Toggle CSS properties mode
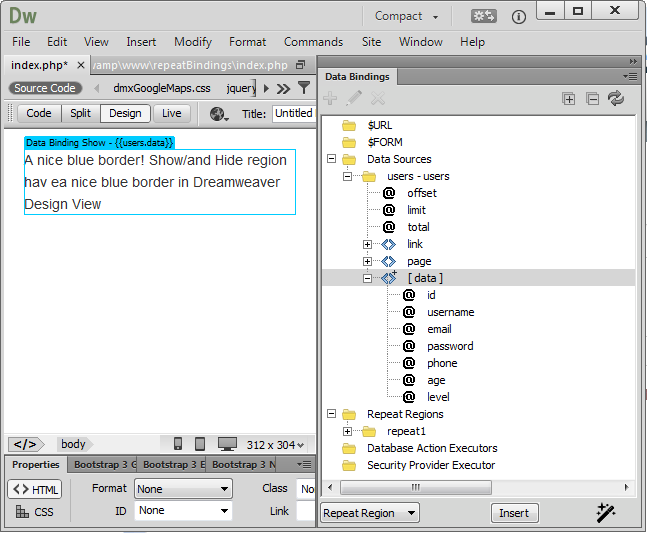Image resolution: width=647 pixels, height=533 pixels. [35, 512]
